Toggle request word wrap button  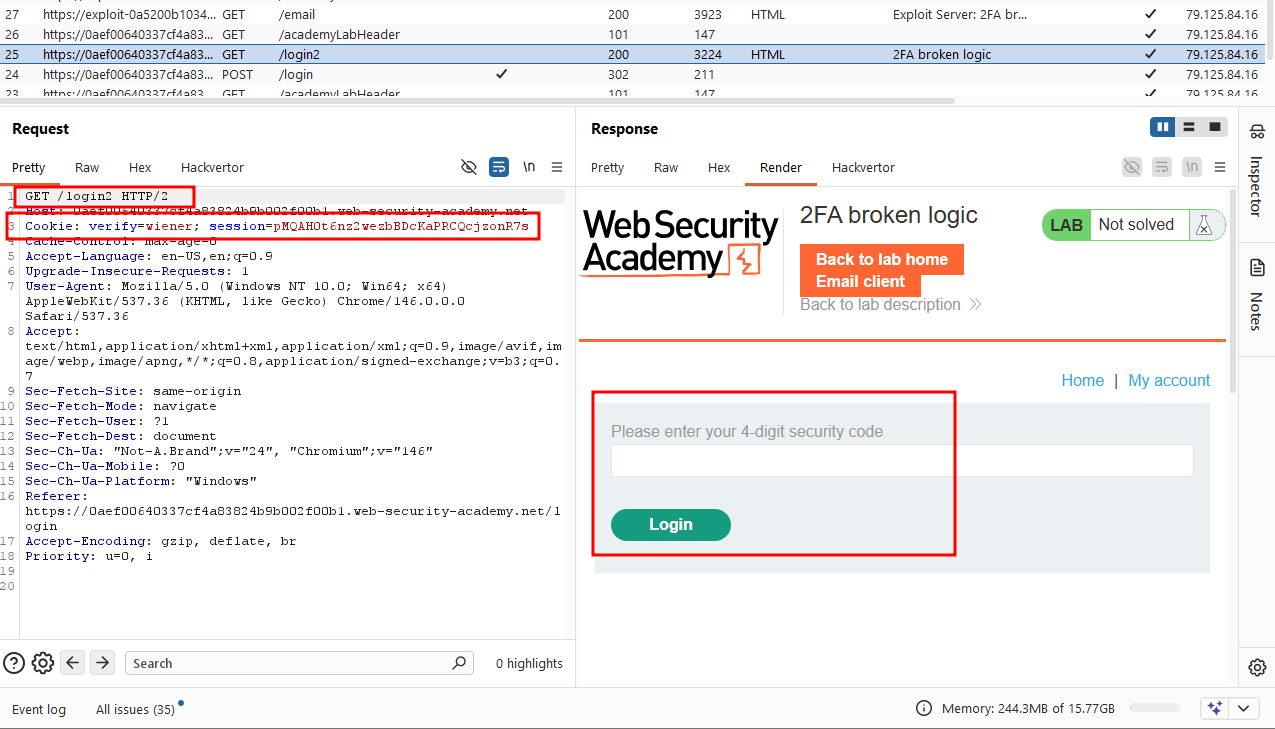pos(498,167)
